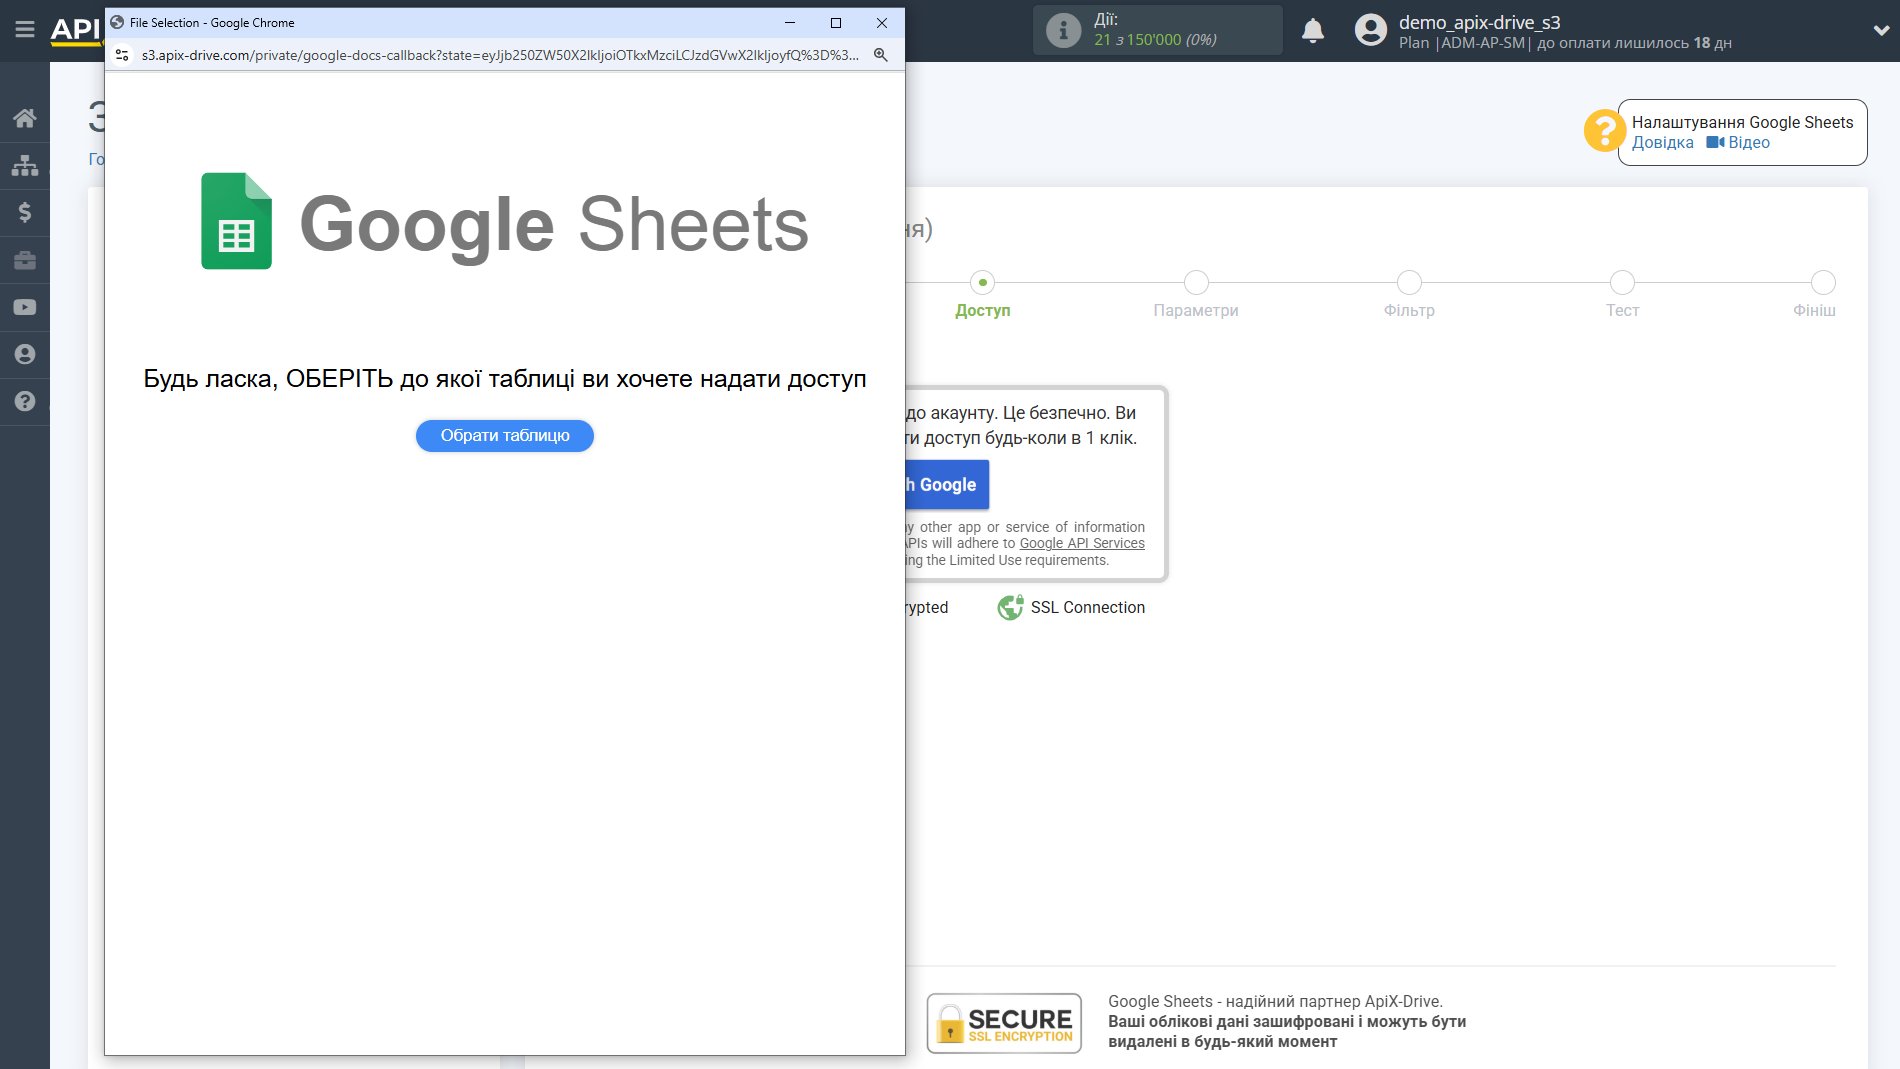Click the yellow question mark help icon
Viewport: 1900px width, 1069px height.
(1604, 131)
